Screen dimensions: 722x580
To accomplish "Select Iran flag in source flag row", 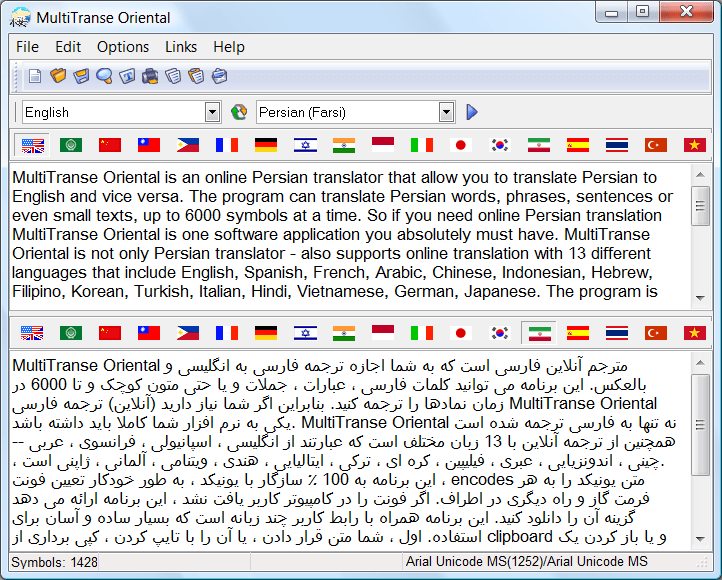I will tap(539, 145).
